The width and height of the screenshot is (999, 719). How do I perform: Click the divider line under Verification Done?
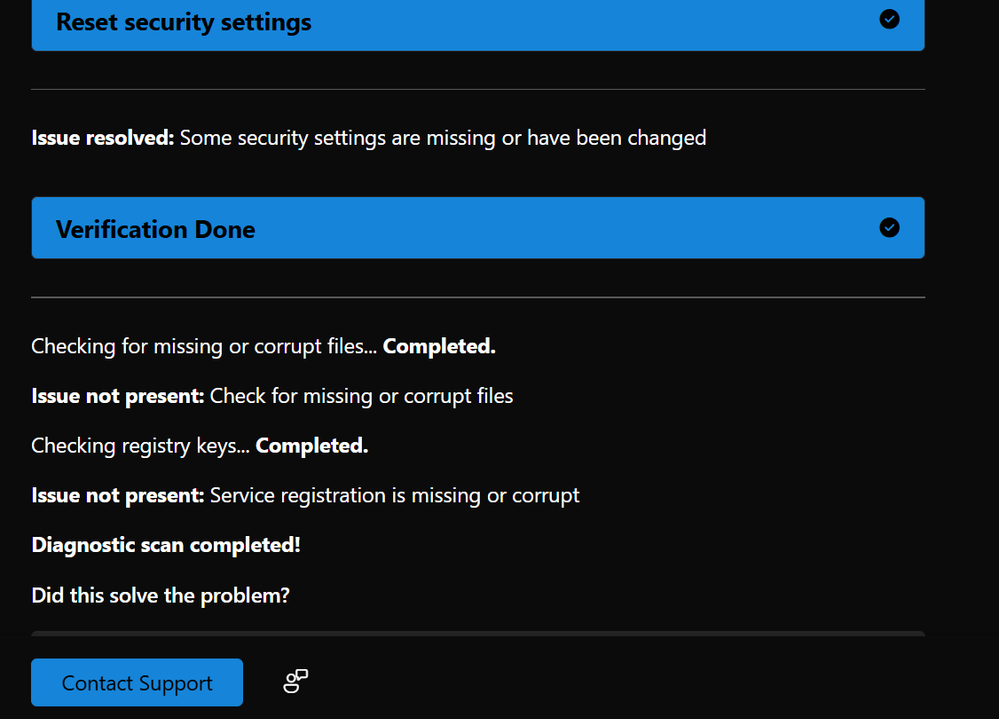[x=478, y=297]
